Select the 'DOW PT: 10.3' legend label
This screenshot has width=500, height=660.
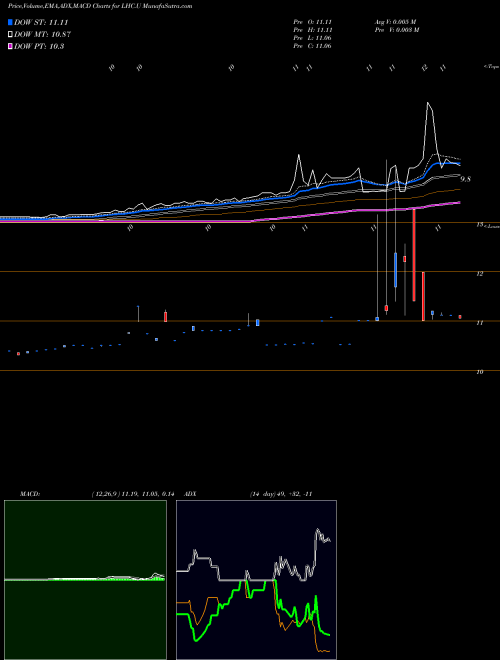coord(39,46)
